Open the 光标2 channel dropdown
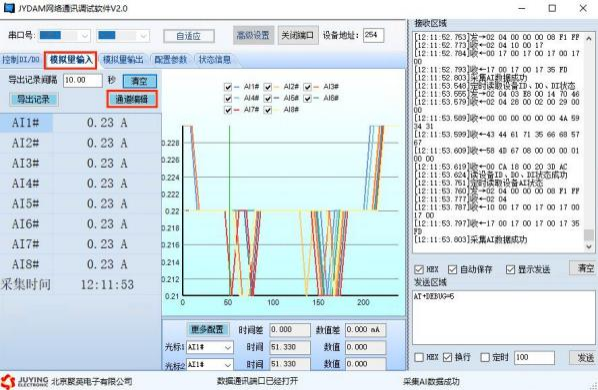The height and width of the screenshot is (390, 598). 210,364
